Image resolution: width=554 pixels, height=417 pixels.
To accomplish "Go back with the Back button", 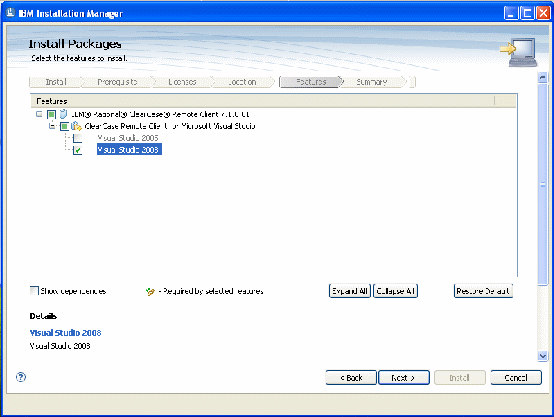I will 351,378.
